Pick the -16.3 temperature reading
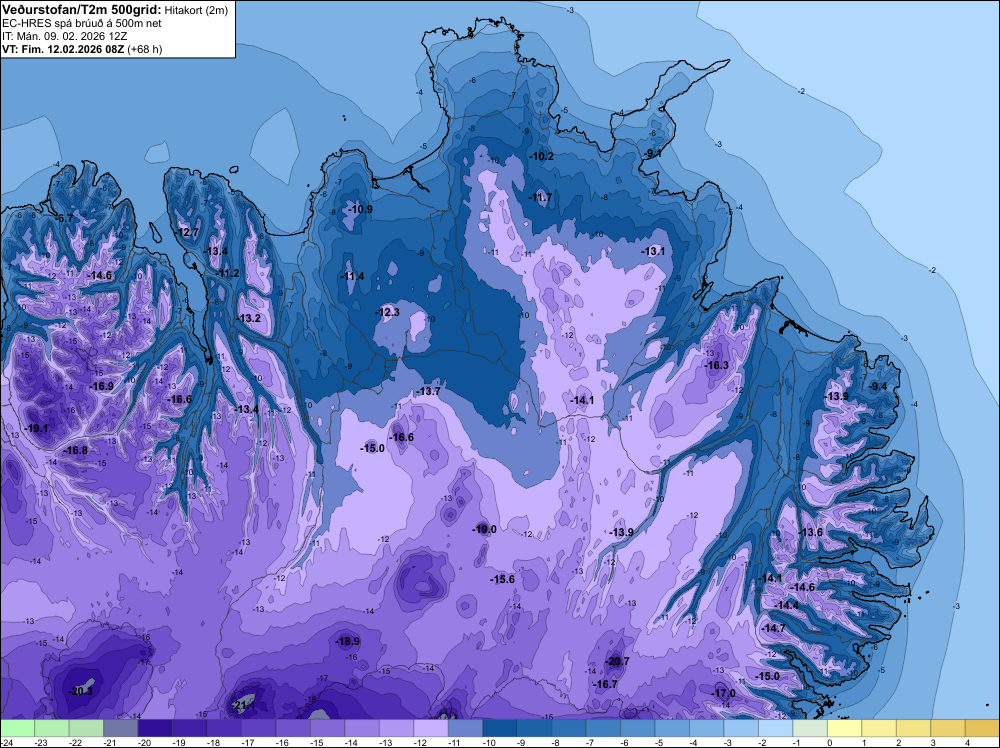Viewport: 1000px width, 748px height. (716, 365)
